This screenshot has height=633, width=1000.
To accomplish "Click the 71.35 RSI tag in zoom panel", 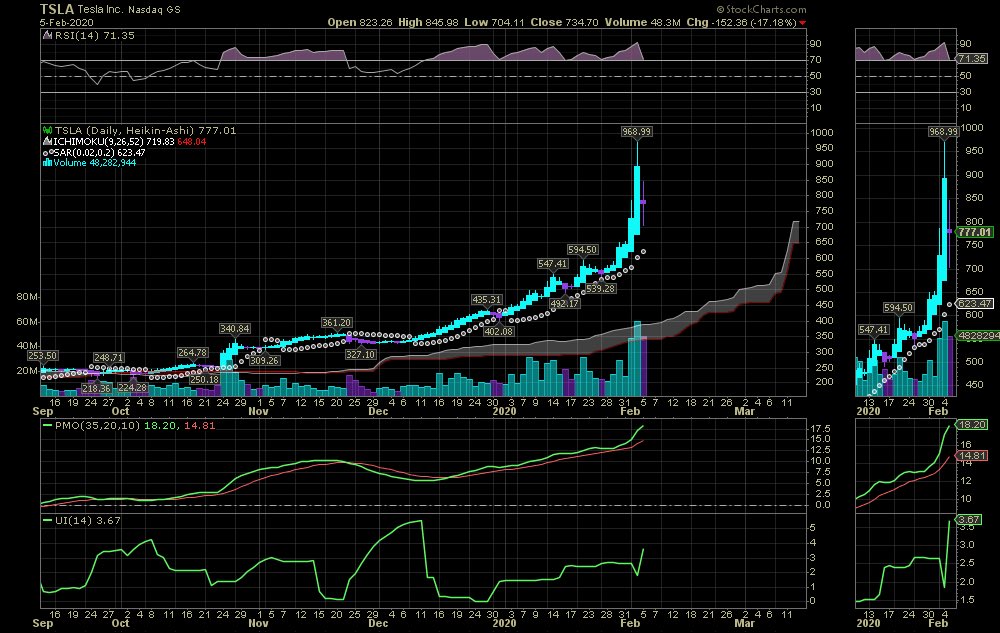I will tap(972, 59).
